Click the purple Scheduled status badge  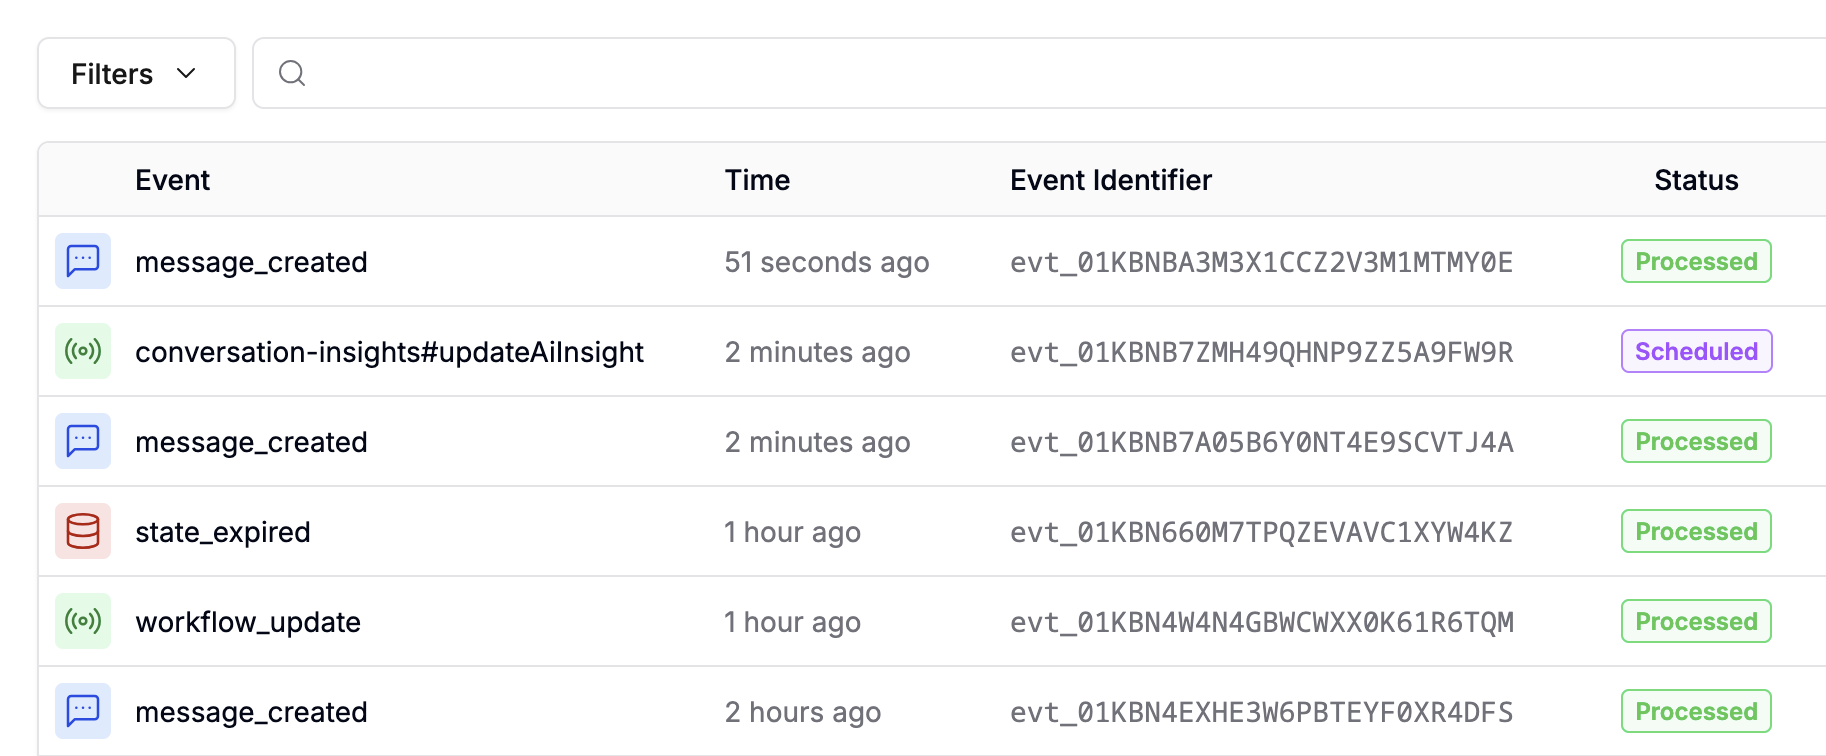point(1695,351)
